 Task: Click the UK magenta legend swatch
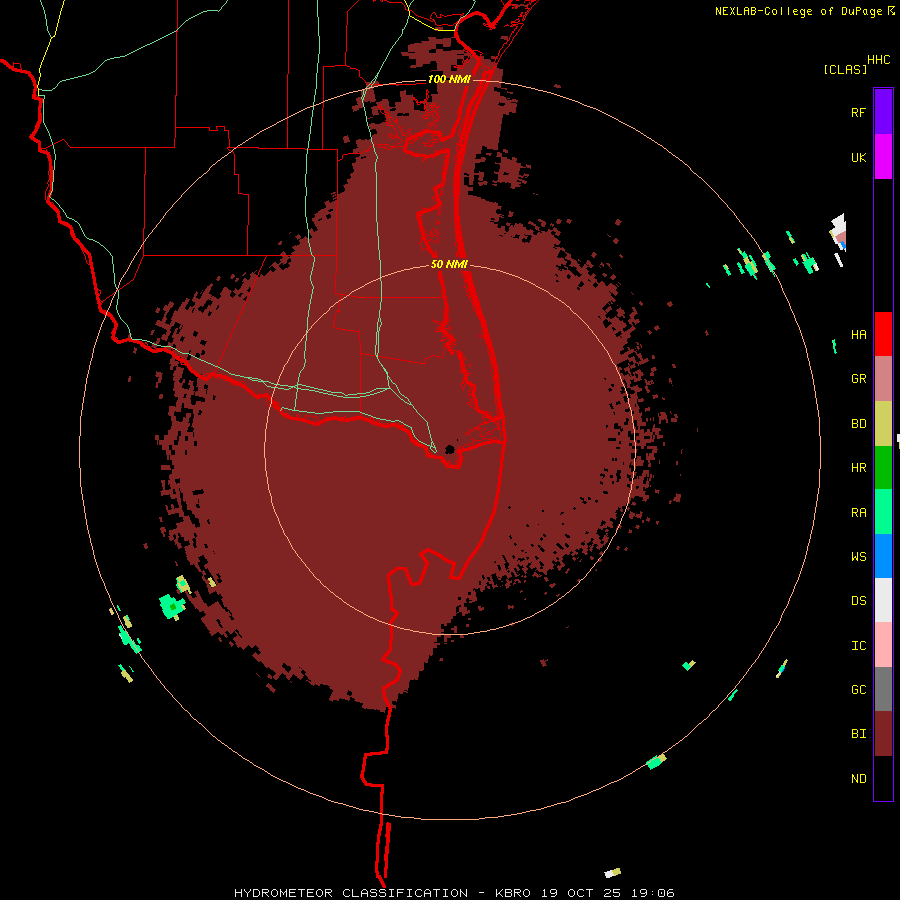[x=883, y=156]
